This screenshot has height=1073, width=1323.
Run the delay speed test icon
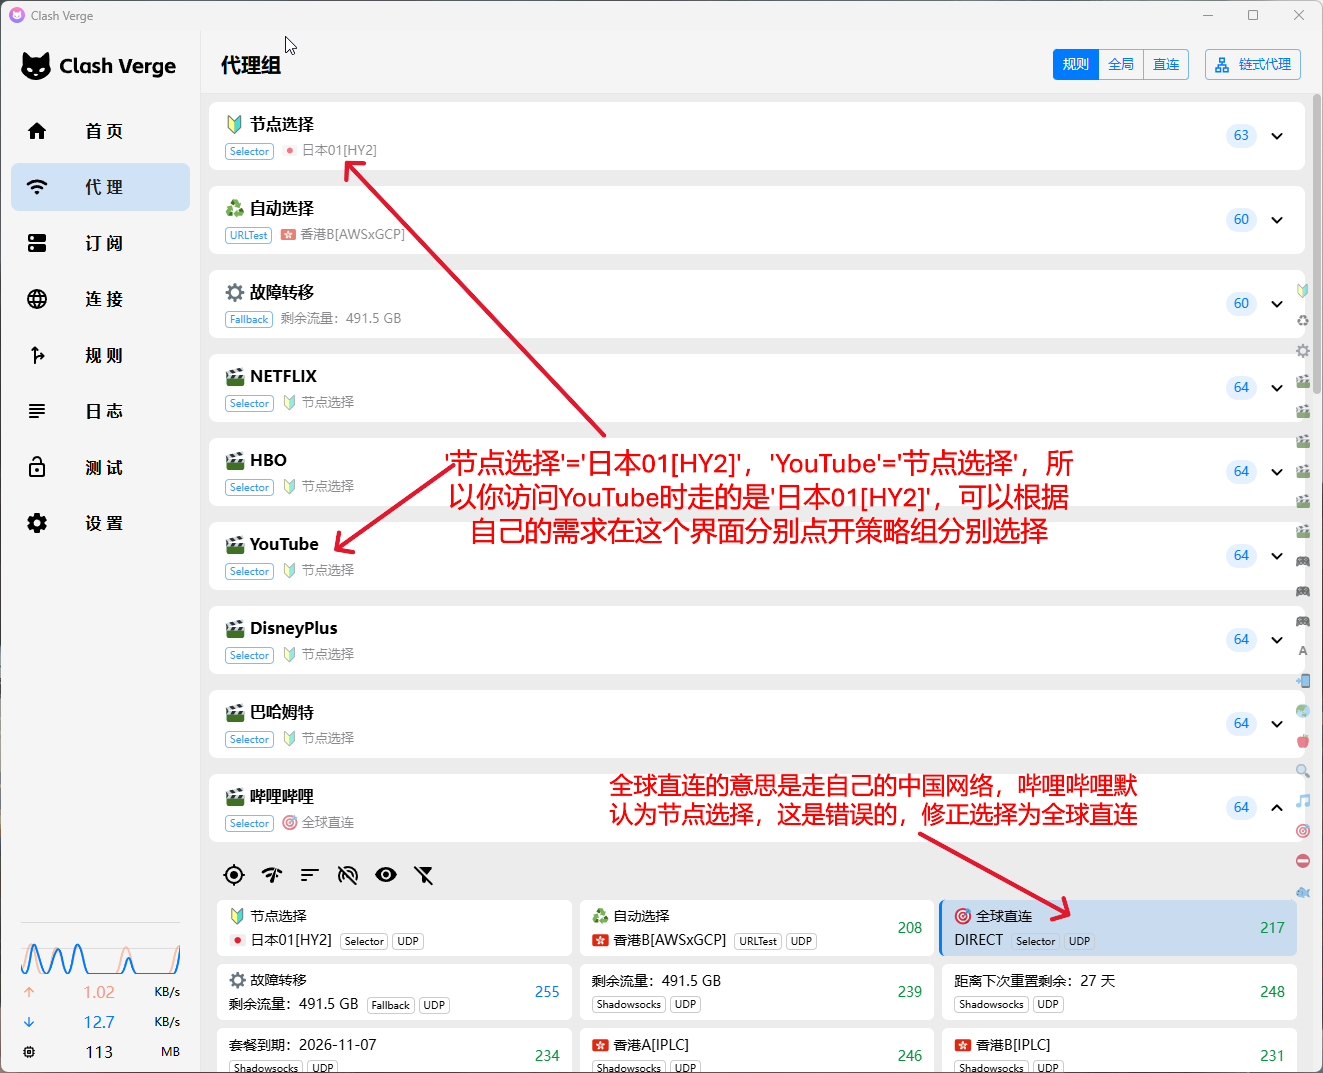[272, 875]
